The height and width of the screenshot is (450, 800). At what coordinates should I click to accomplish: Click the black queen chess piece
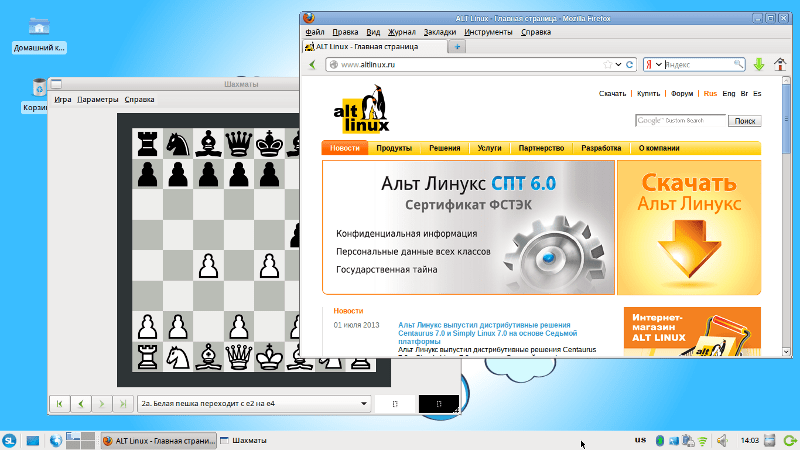[239, 143]
